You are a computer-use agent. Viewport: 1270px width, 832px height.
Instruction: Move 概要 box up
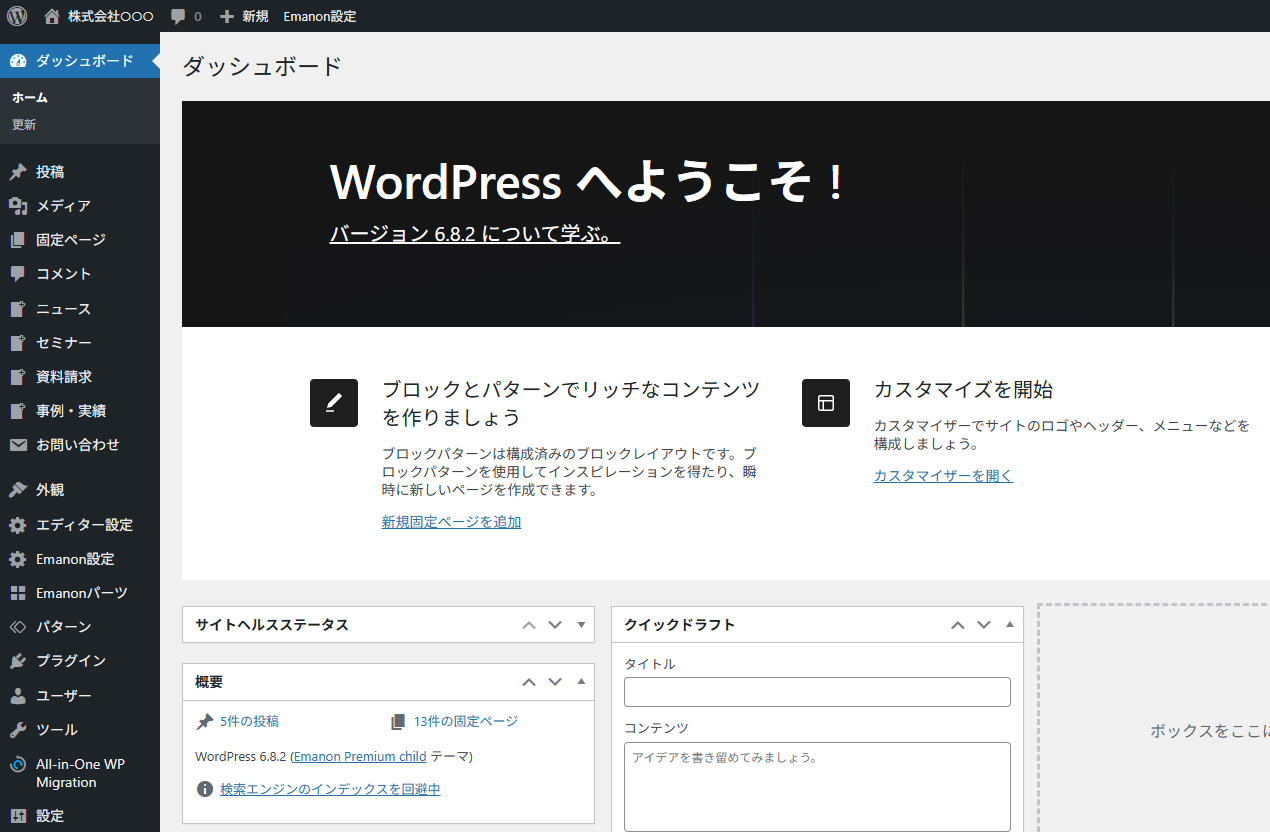pos(529,682)
